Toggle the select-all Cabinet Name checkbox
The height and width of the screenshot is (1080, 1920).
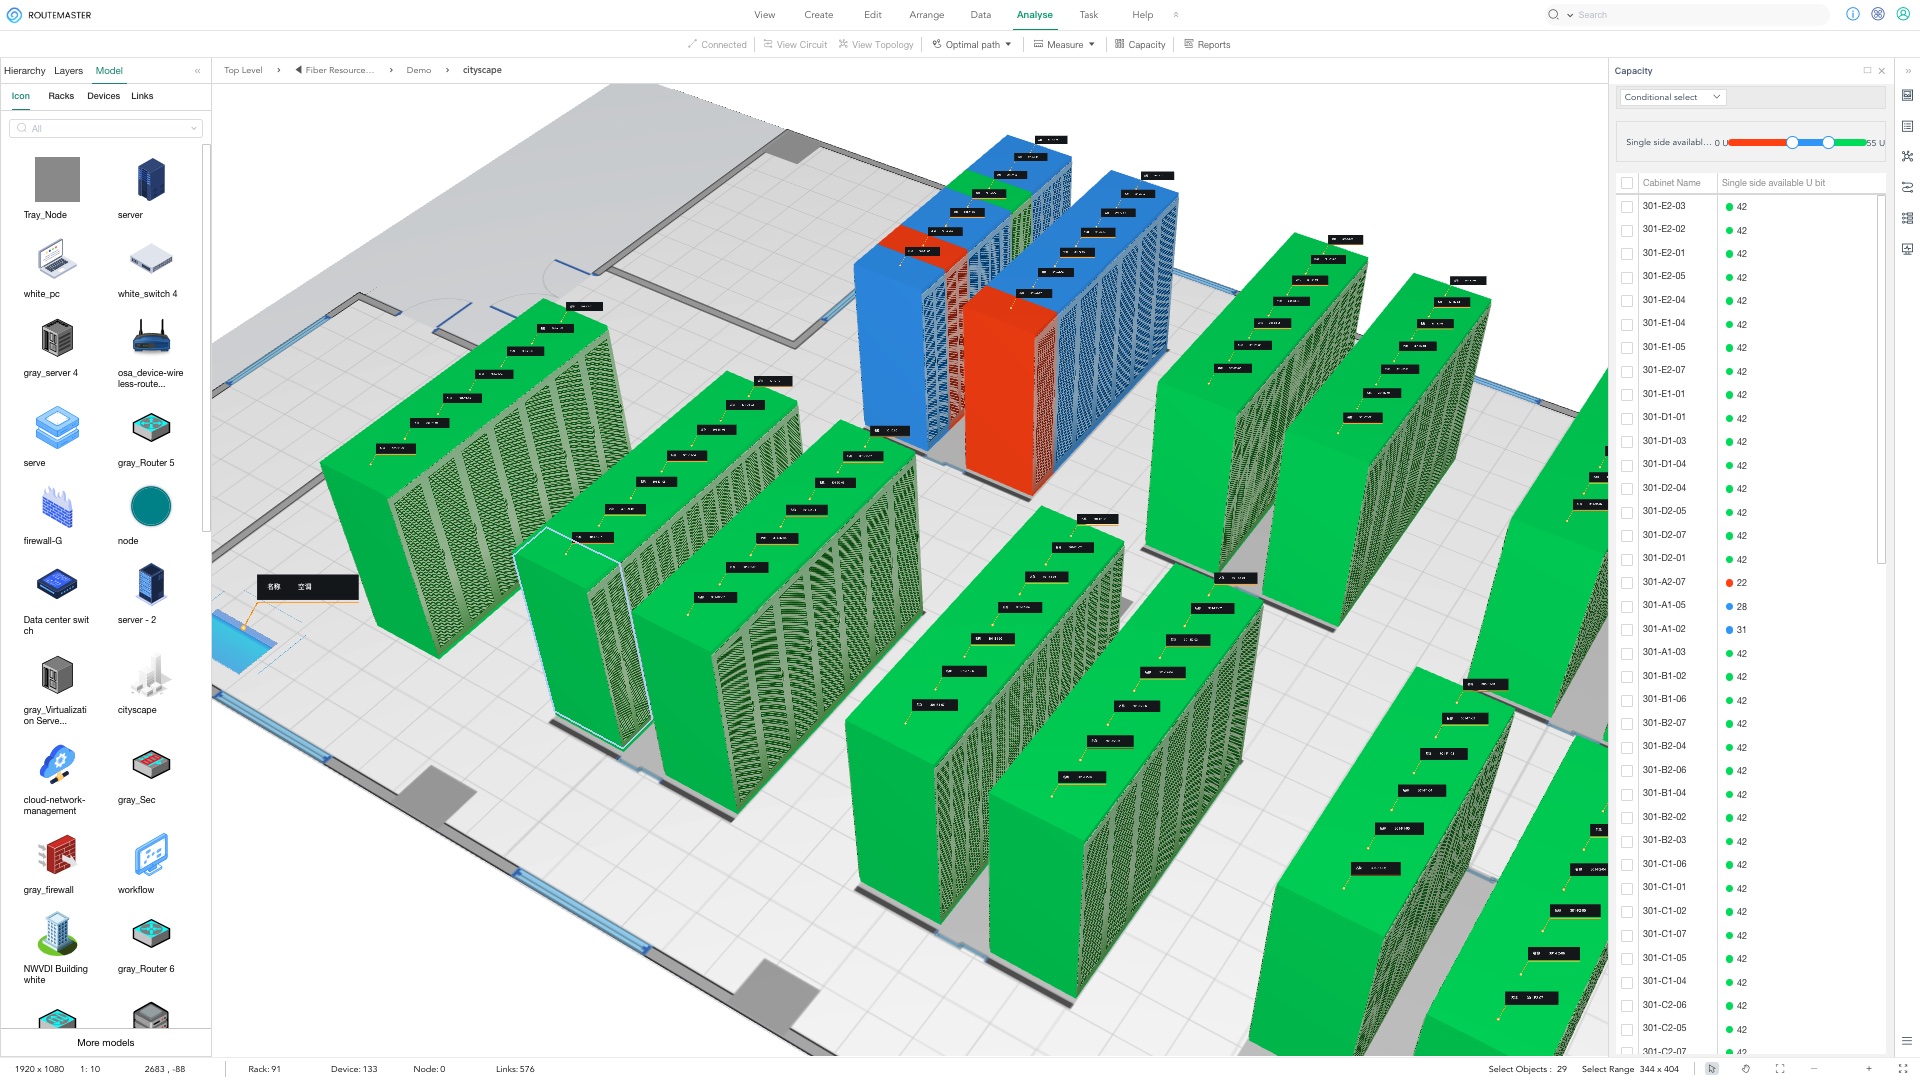point(1627,183)
